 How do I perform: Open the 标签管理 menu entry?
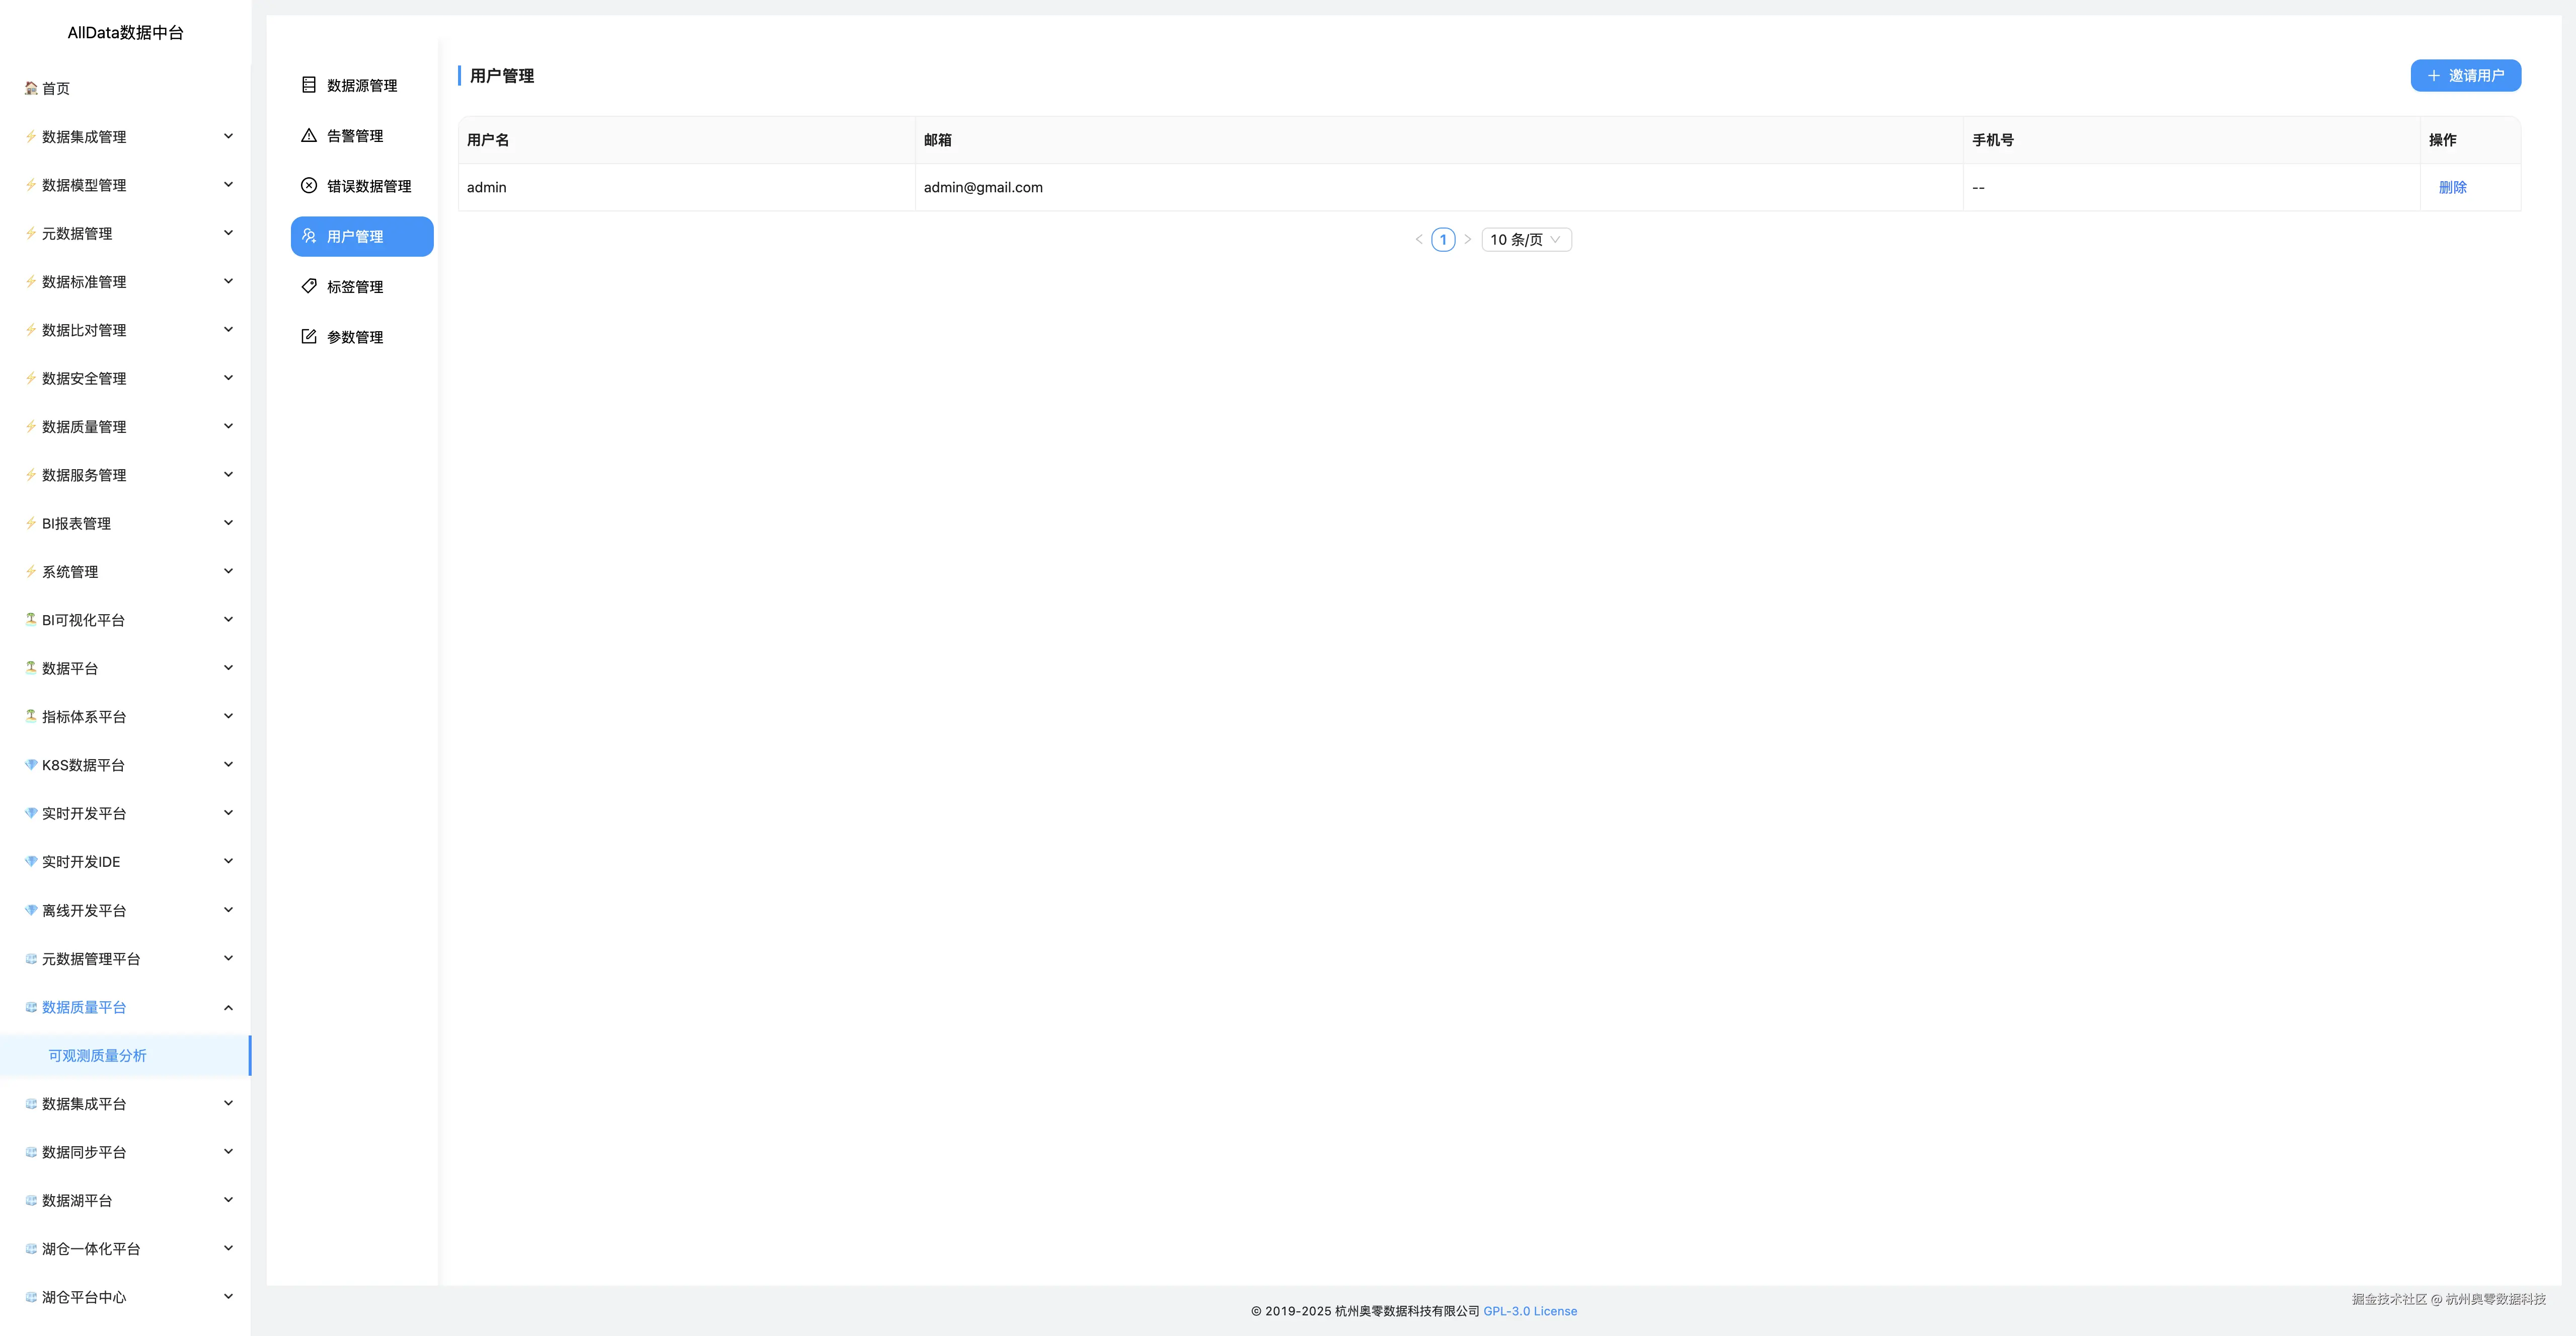[x=355, y=287]
